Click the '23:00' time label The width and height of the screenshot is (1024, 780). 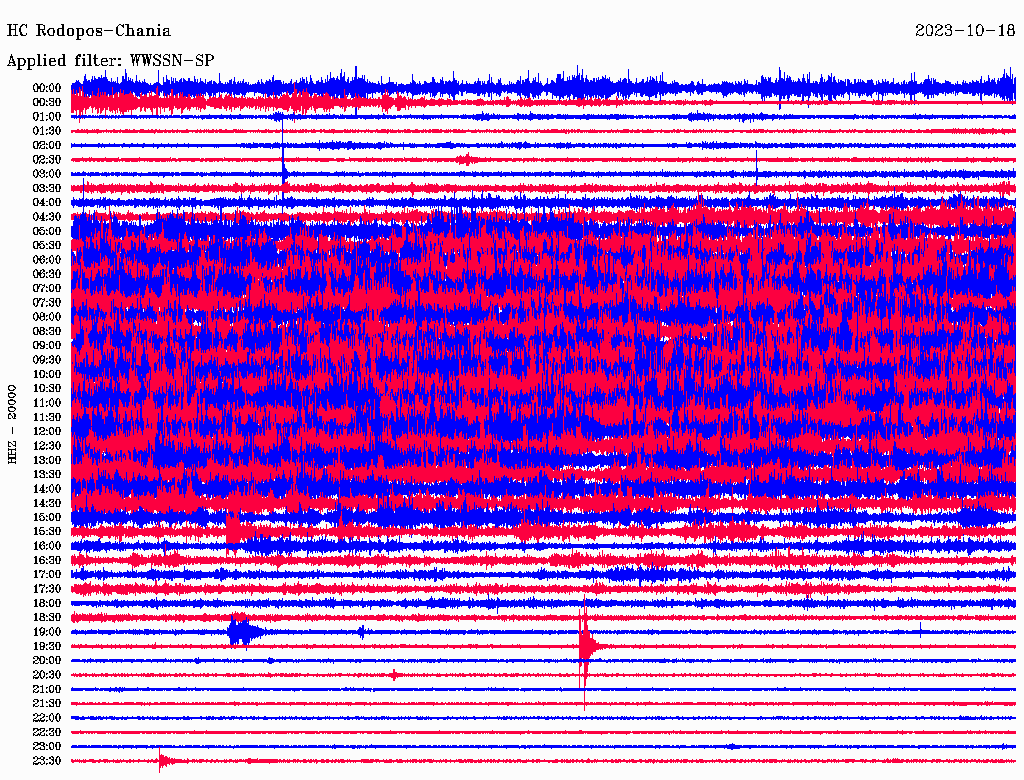(47, 746)
